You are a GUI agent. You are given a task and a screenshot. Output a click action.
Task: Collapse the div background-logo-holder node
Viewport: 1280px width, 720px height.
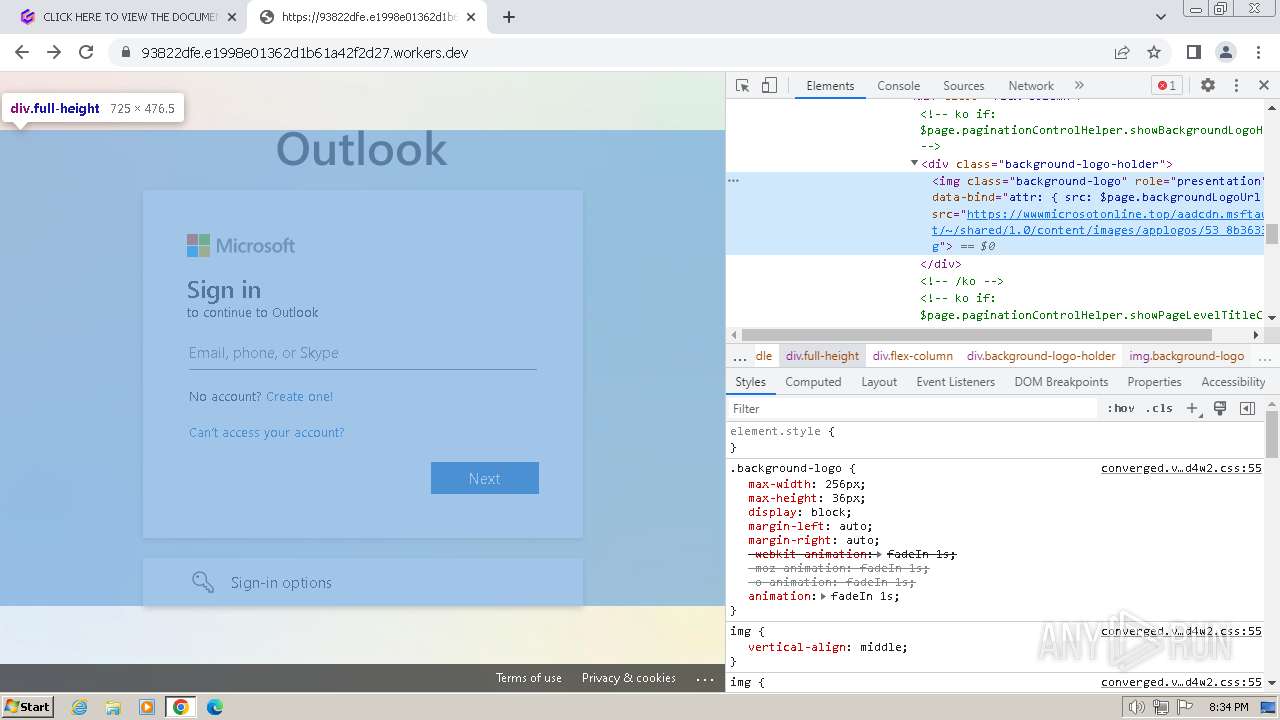point(914,163)
